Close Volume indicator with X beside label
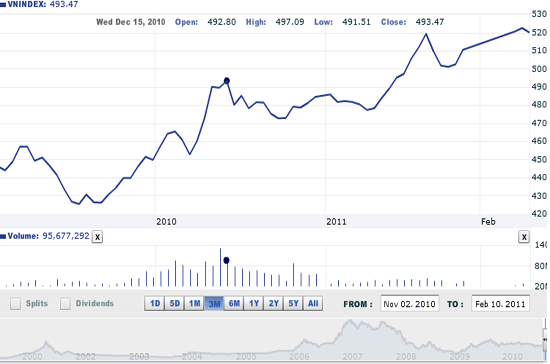 97,237
